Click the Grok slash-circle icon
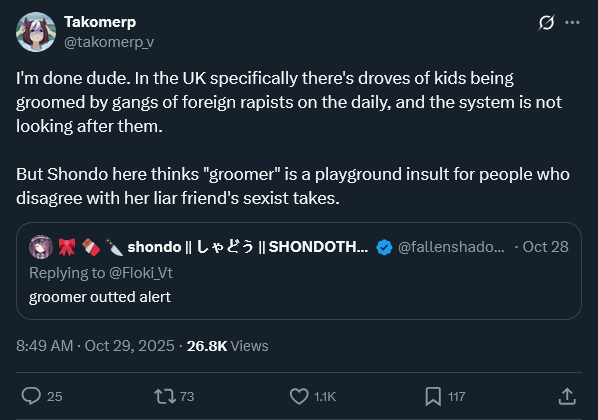598x420 pixels. [x=546, y=23]
